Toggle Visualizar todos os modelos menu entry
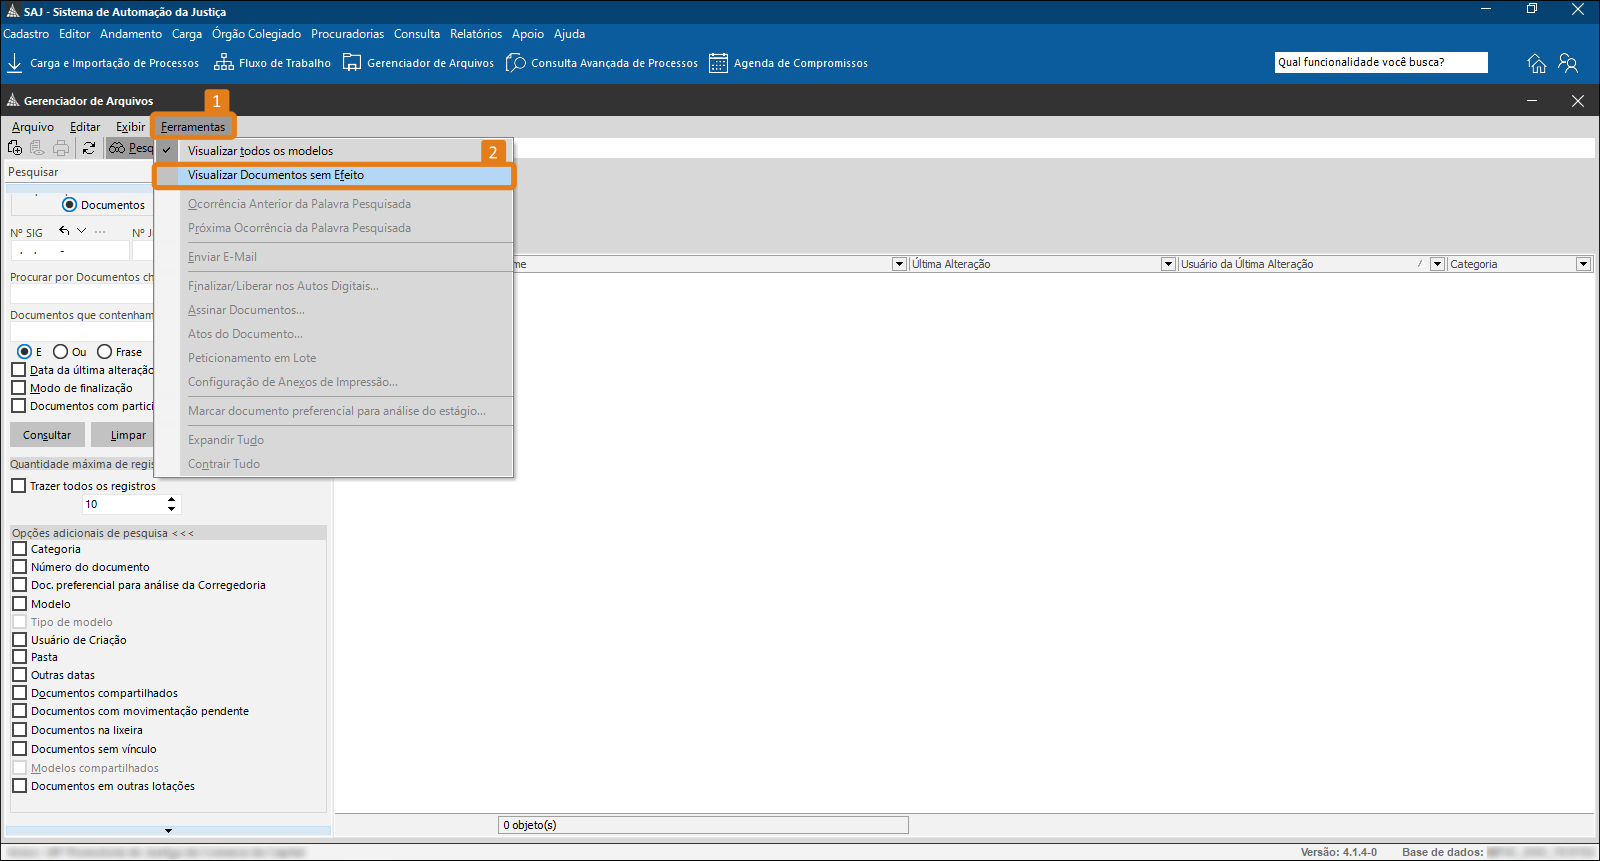 (334, 151)
